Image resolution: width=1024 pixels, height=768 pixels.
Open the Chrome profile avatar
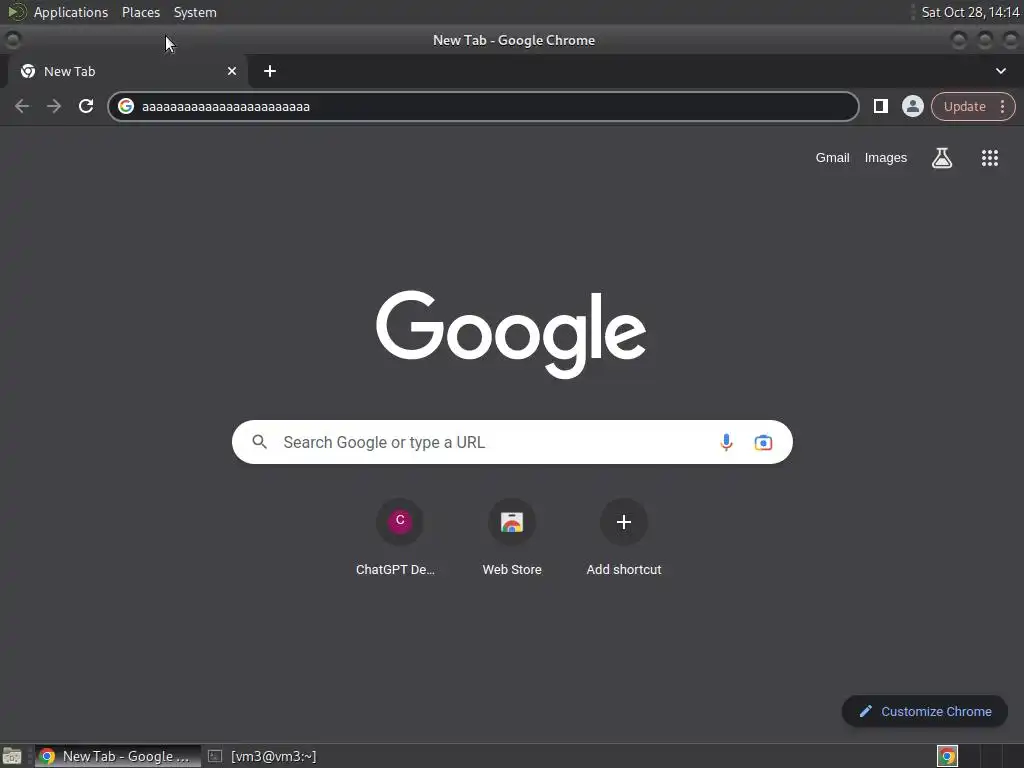(x=912, y=106)
